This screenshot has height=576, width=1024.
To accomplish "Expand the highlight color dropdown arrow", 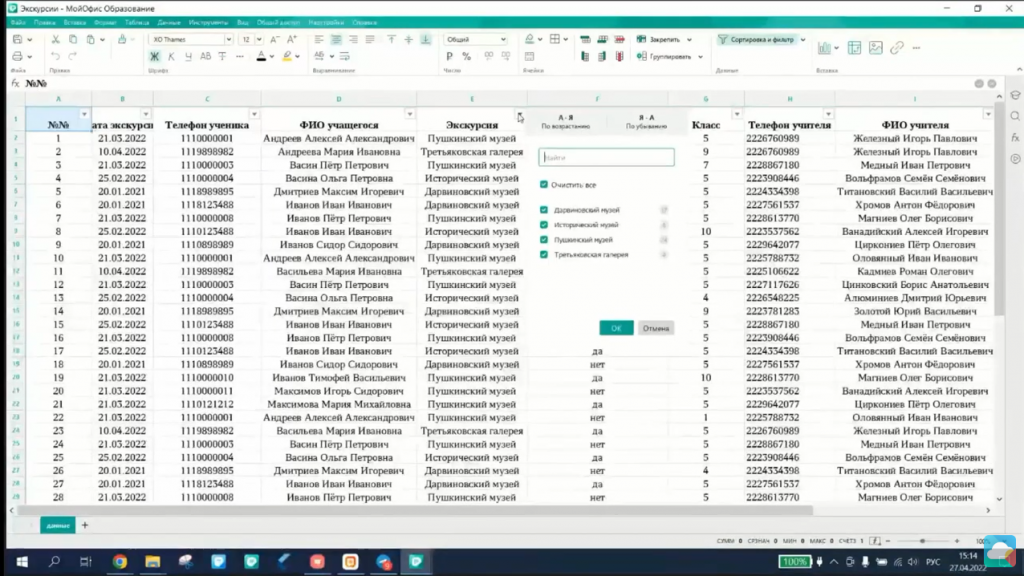I will [x=297, y=57].
